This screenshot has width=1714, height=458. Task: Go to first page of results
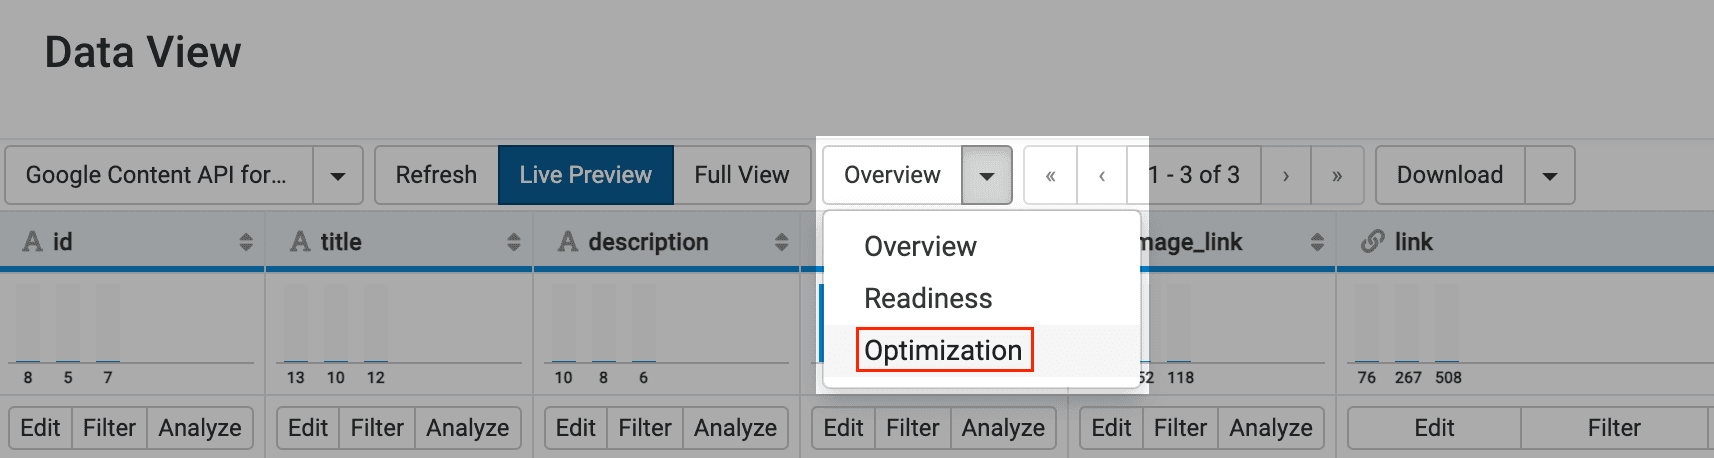pyautogui.click(x=1050, y=176)
